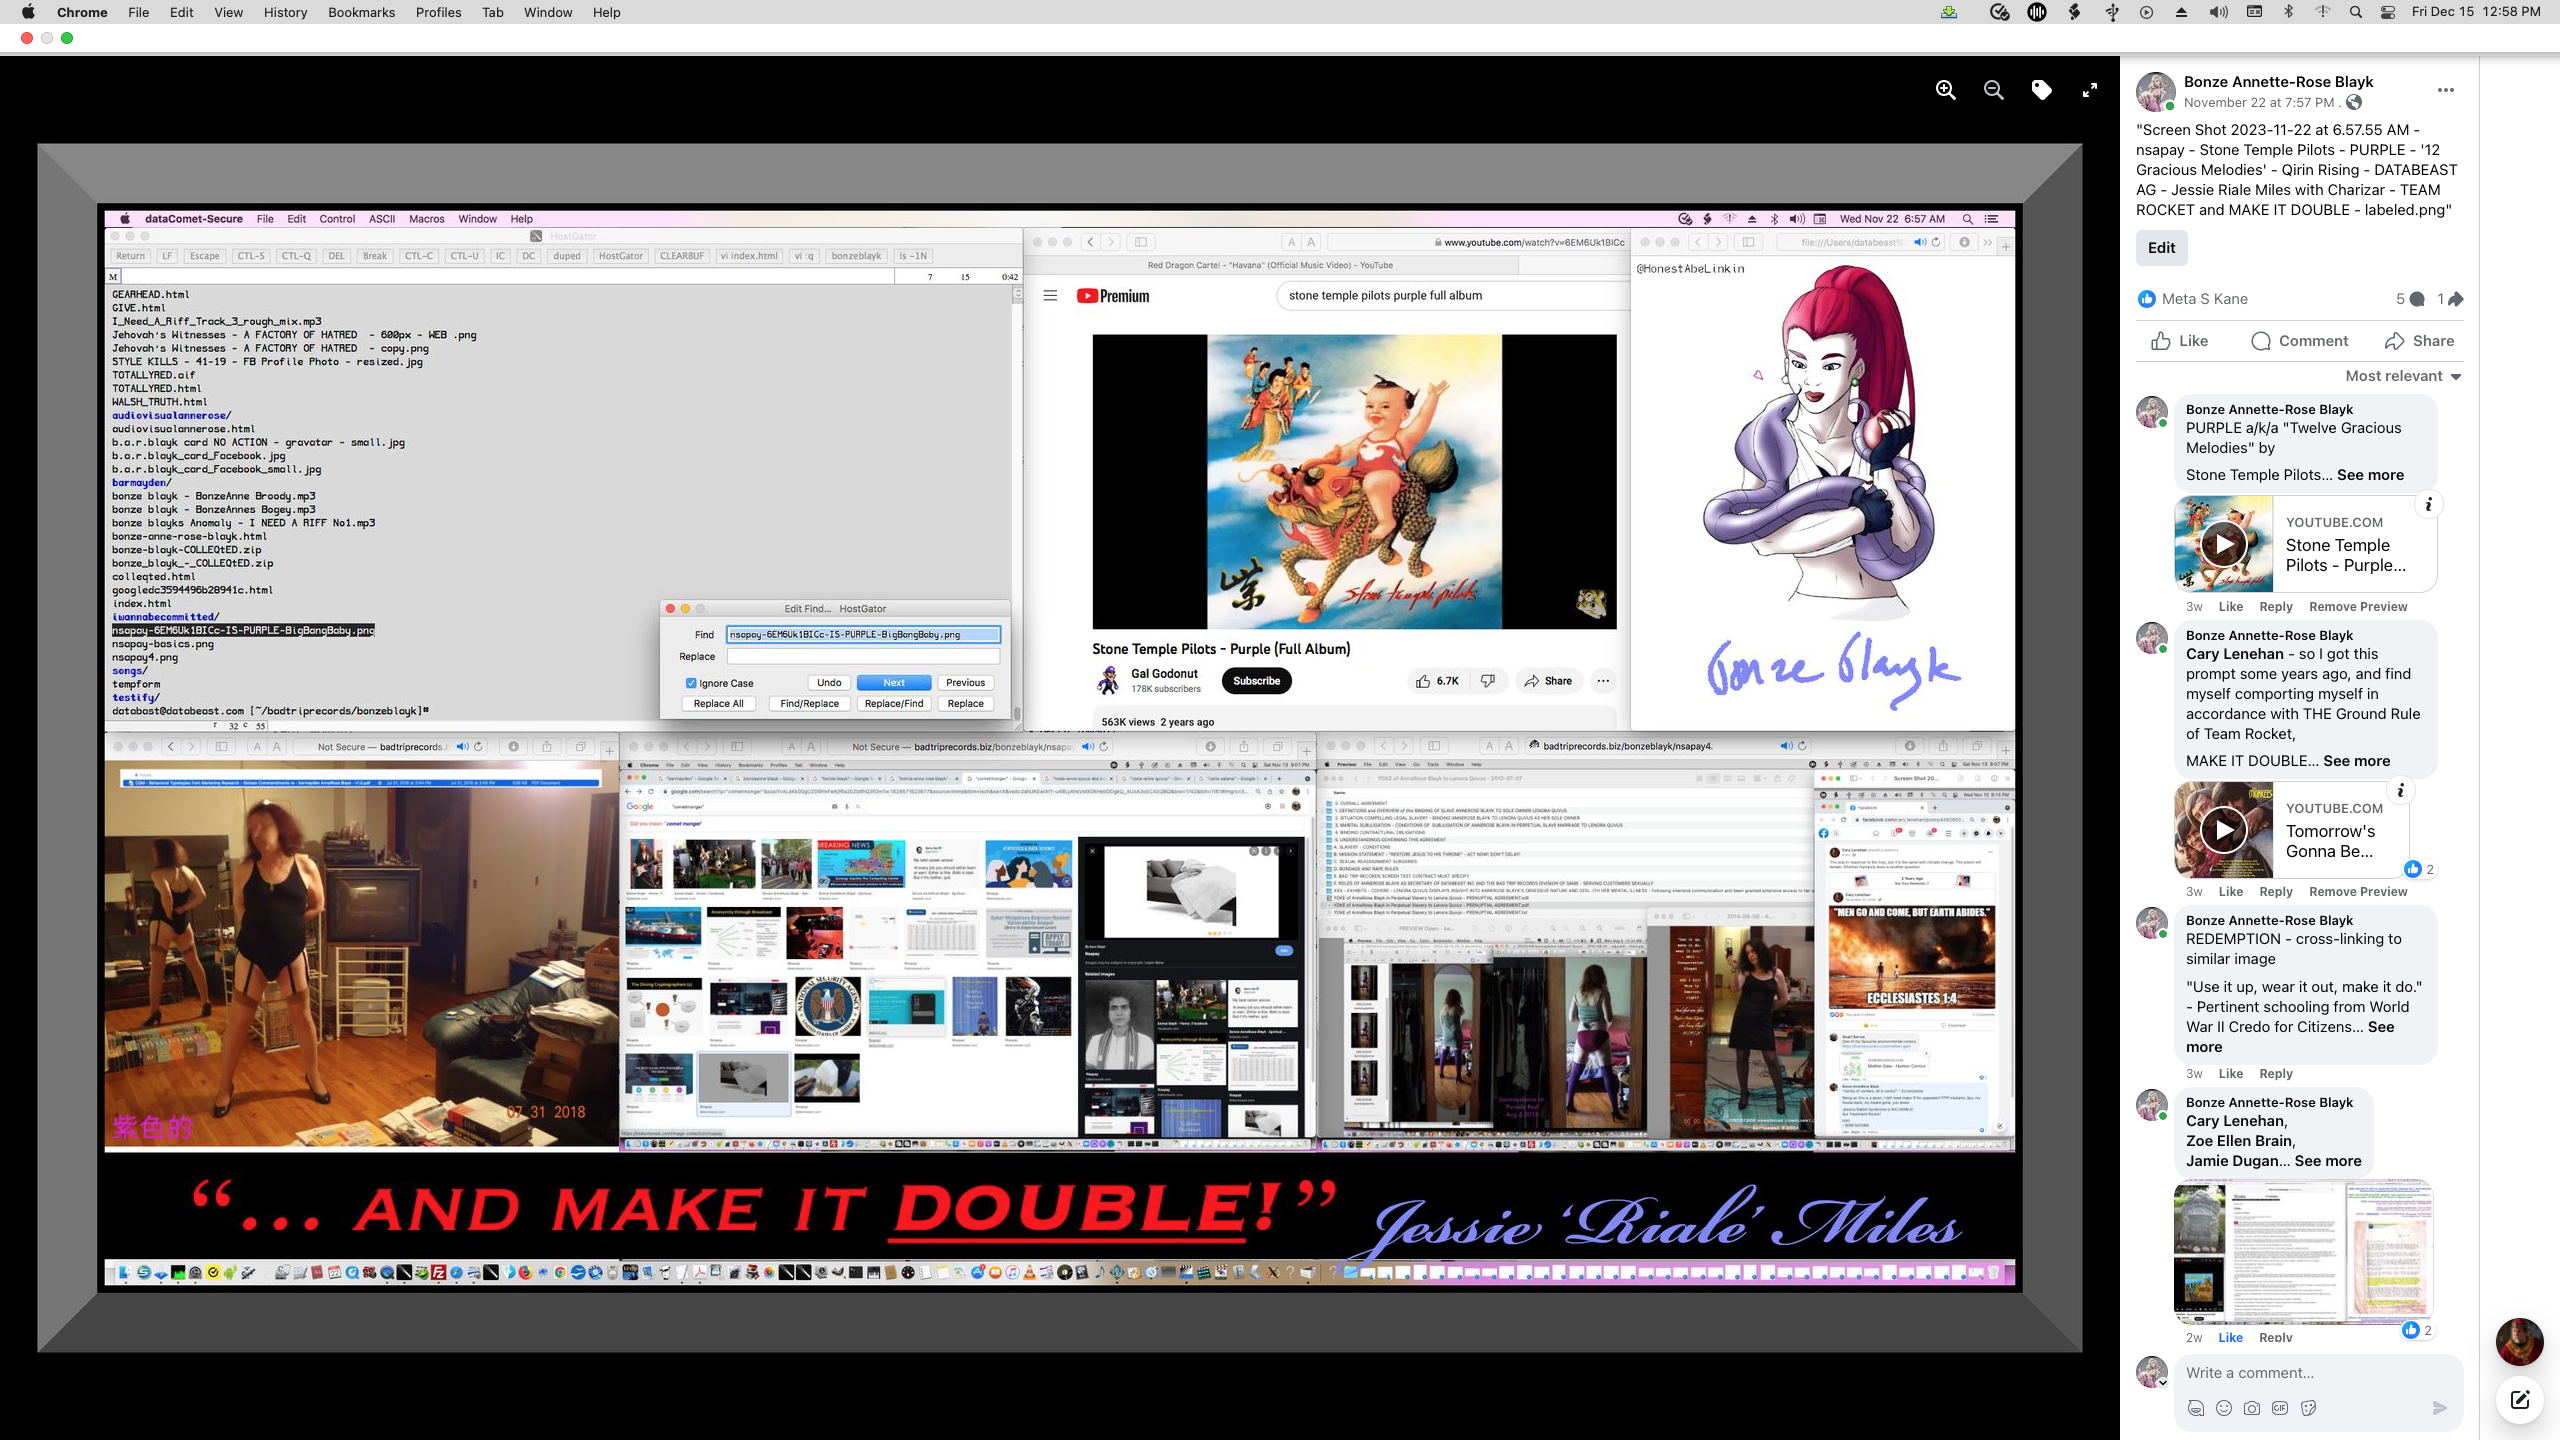Click the public globe audience icon
This screenshot has height=1440, width=2560.
[x=2354, y=102]
